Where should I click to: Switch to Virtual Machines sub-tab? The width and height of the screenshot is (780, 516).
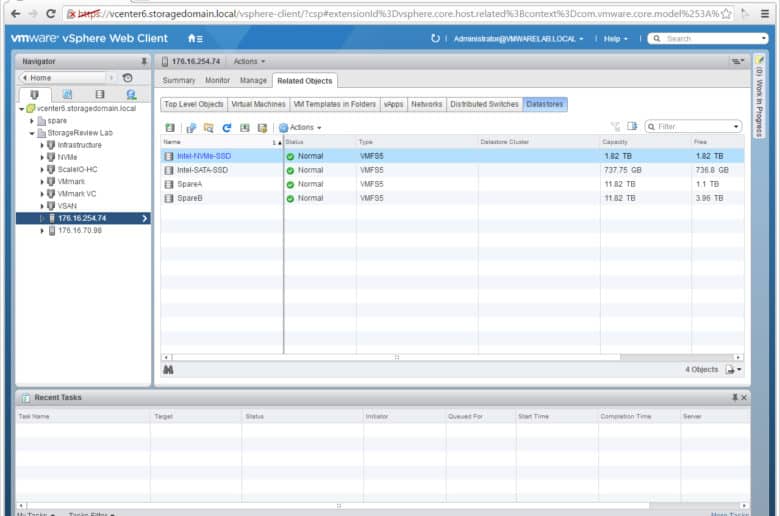tap(259, 104)
